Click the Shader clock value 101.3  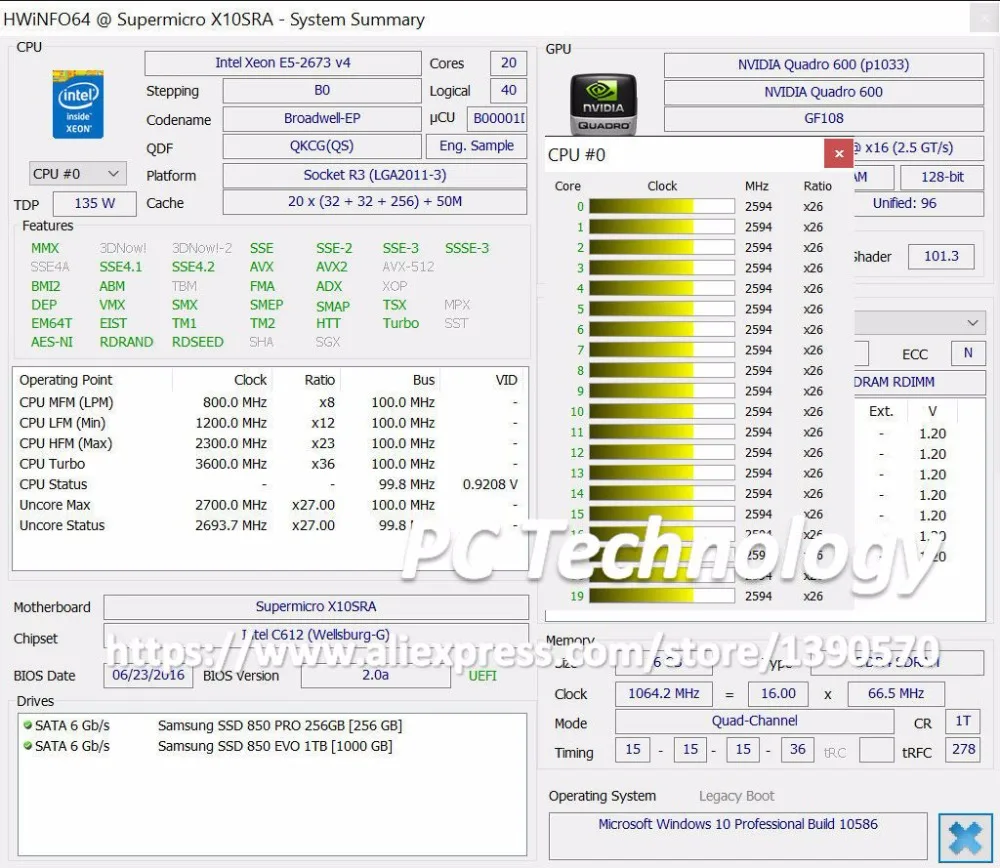point(941,256)
